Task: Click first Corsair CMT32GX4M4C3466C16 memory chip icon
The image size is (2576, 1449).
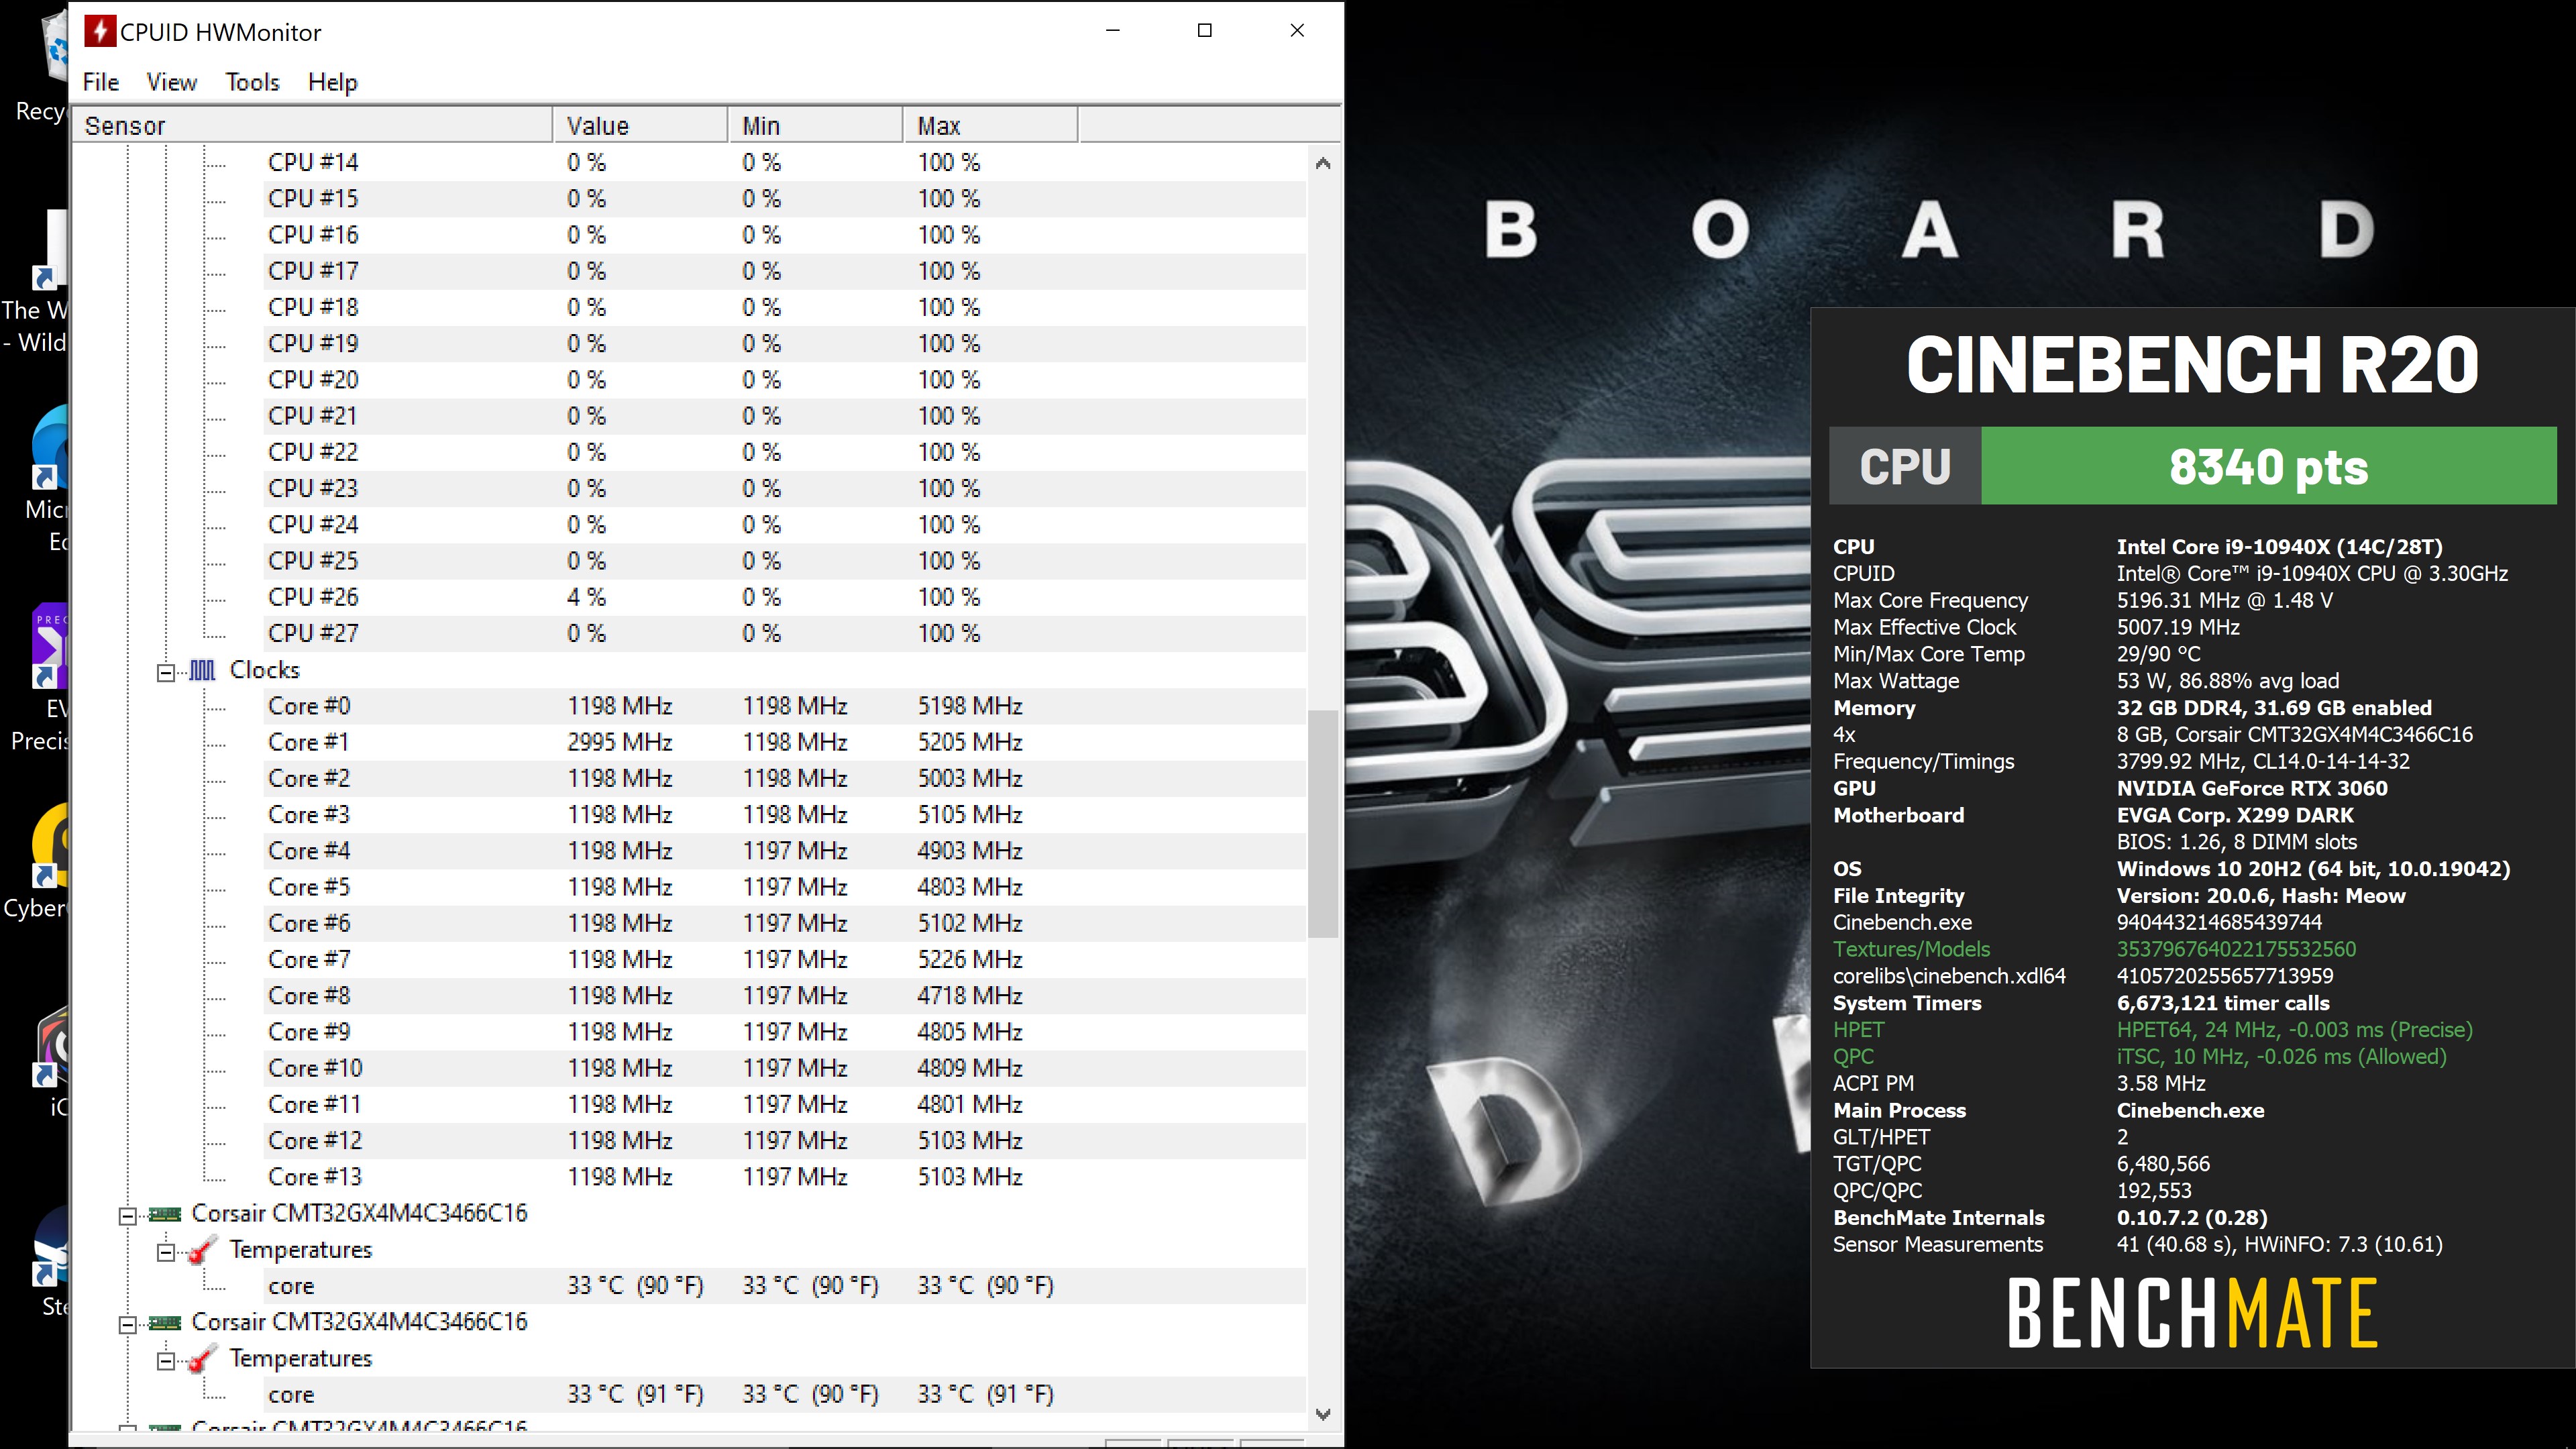Action: [x=165, y=1214]
